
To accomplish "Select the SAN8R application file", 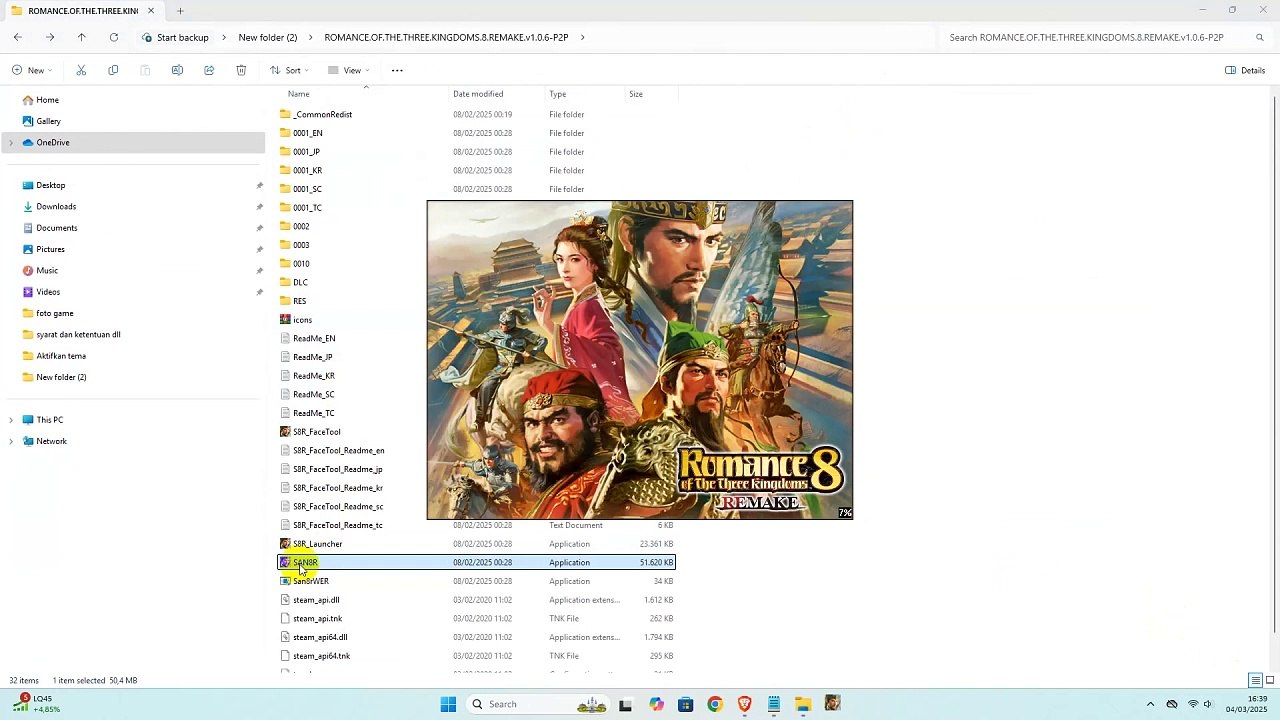I will pos(476,562).
